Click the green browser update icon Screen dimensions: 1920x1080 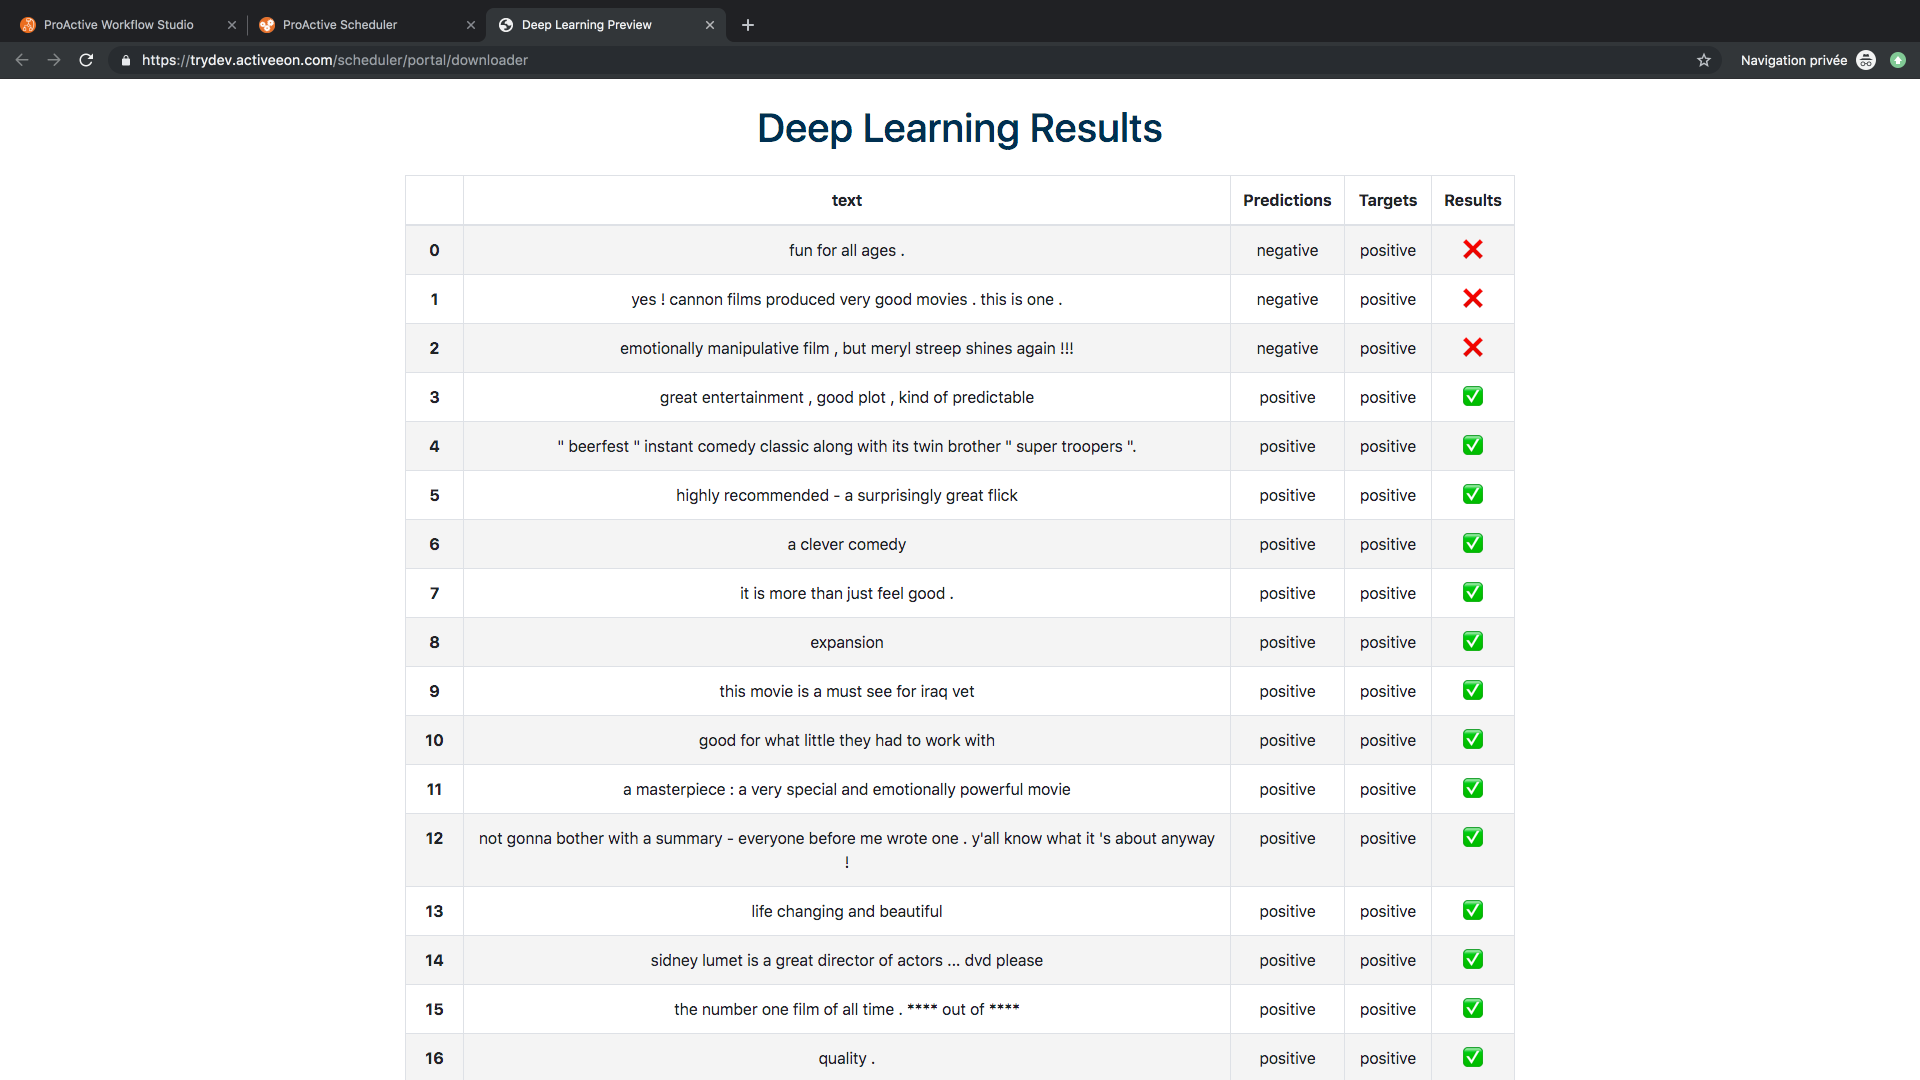point(1898,60)
